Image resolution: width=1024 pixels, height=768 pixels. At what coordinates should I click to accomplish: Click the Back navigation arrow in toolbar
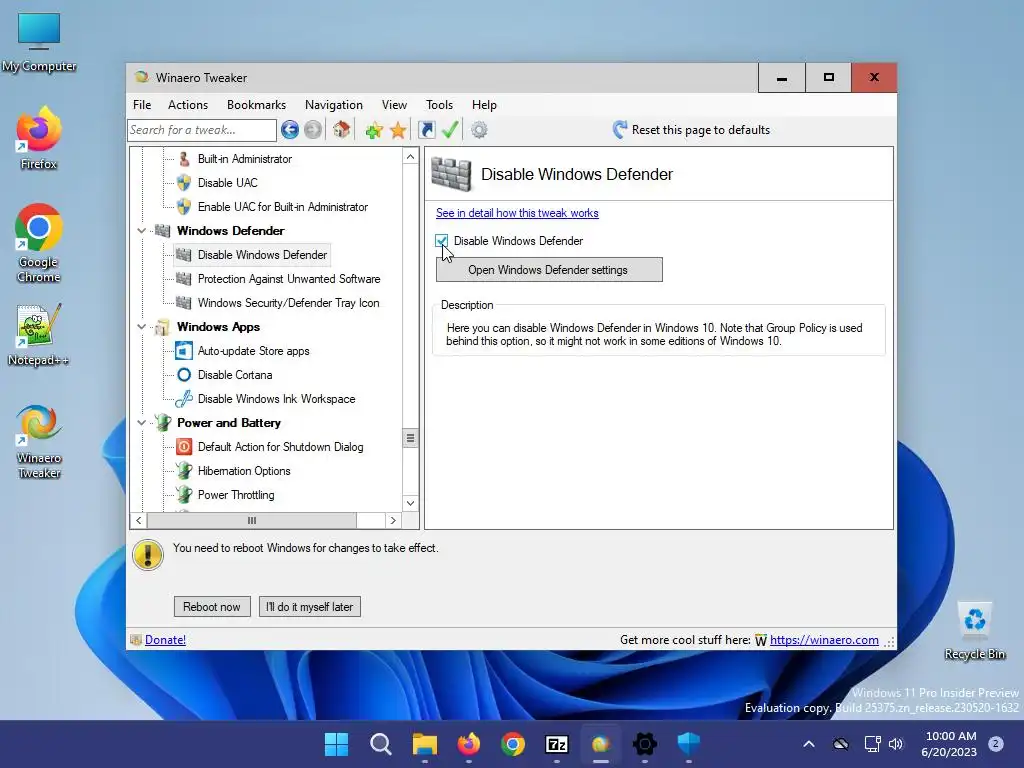[290, 130]
